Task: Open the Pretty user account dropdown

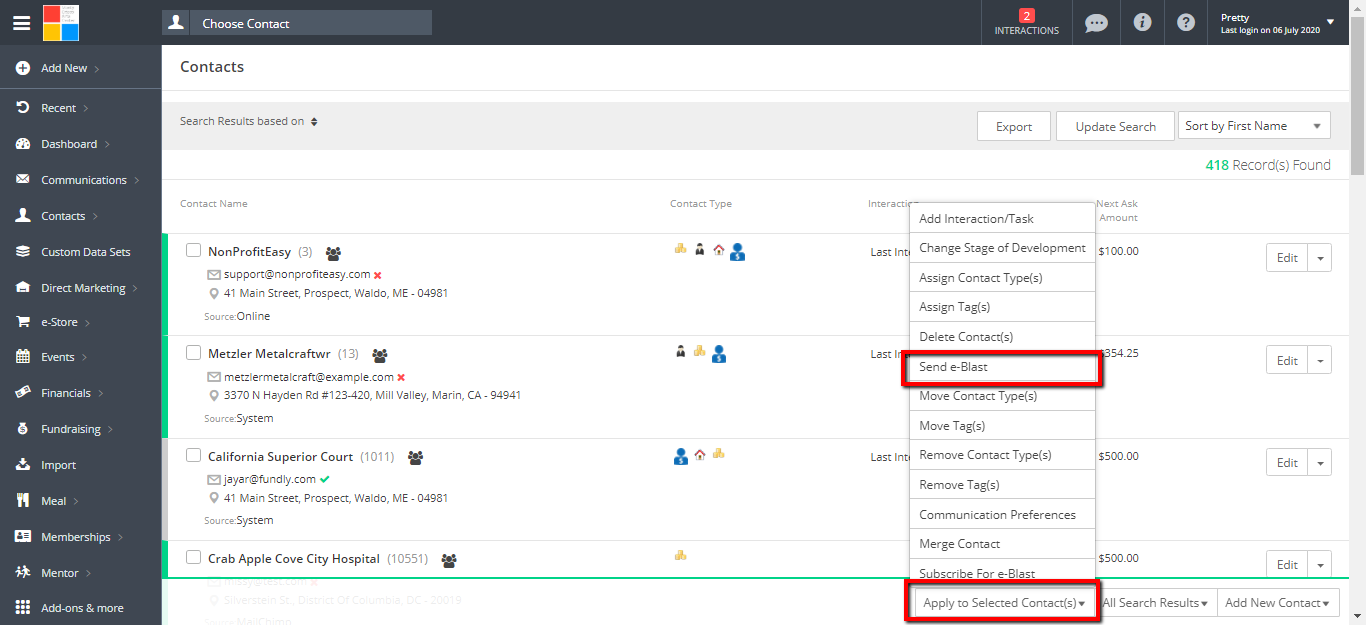Action: pyautogui.click(x=1330, y=22)
